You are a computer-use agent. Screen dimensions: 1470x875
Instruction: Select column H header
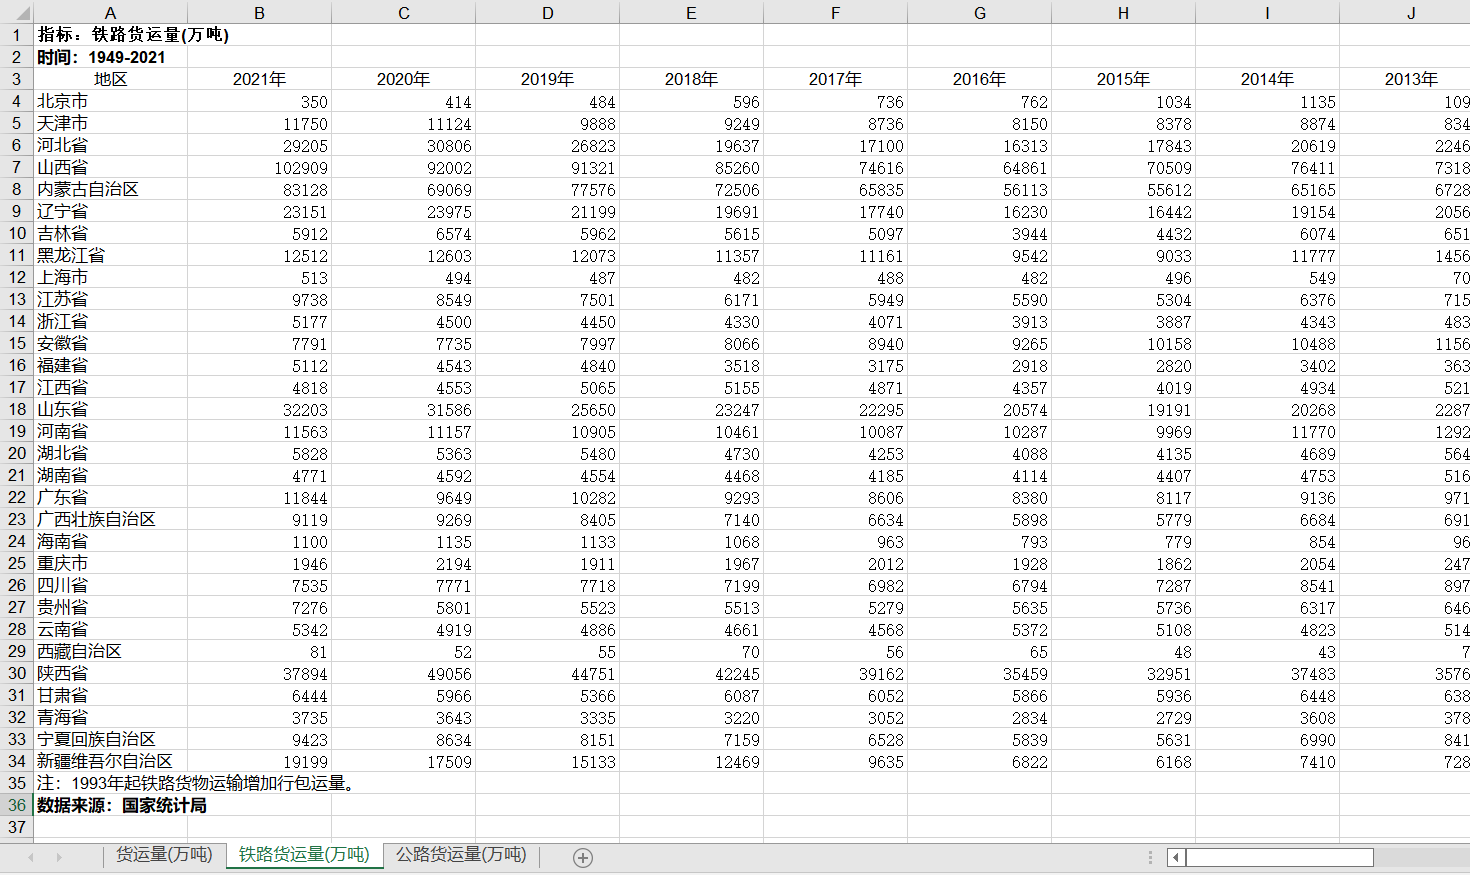(x=1123, y=12)
